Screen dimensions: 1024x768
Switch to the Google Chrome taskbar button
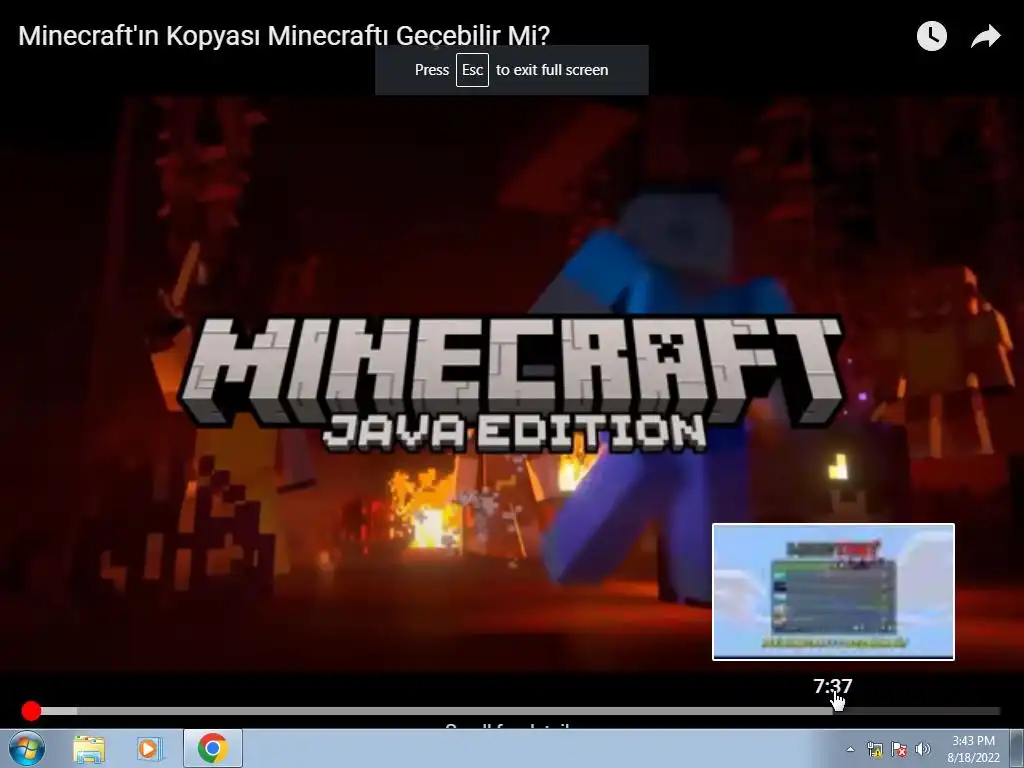point(212,748)
